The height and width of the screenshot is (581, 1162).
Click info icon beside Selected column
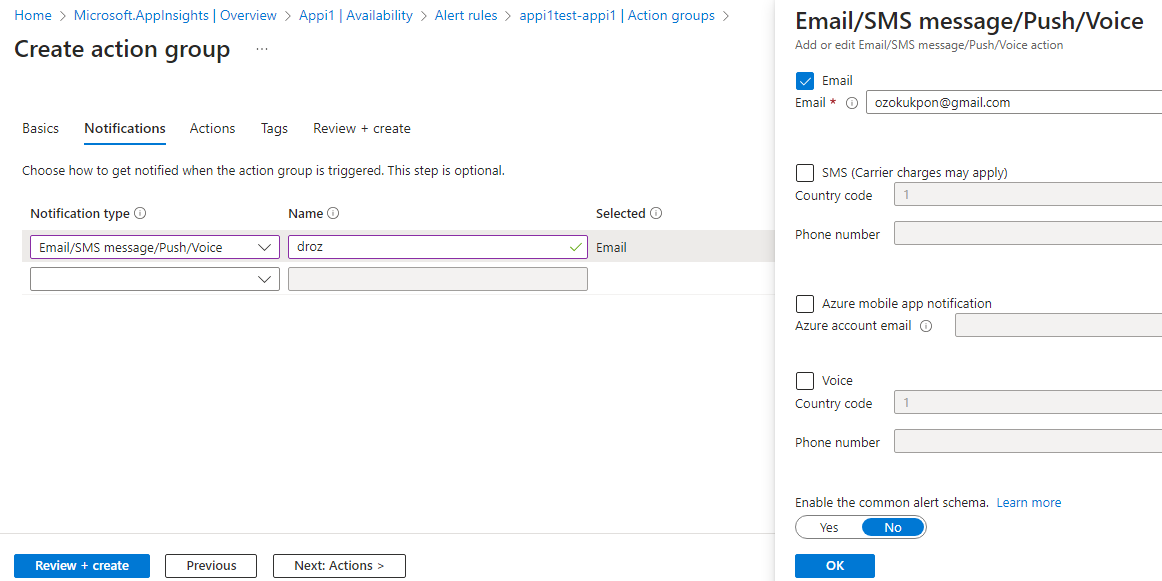click(656, 214)
